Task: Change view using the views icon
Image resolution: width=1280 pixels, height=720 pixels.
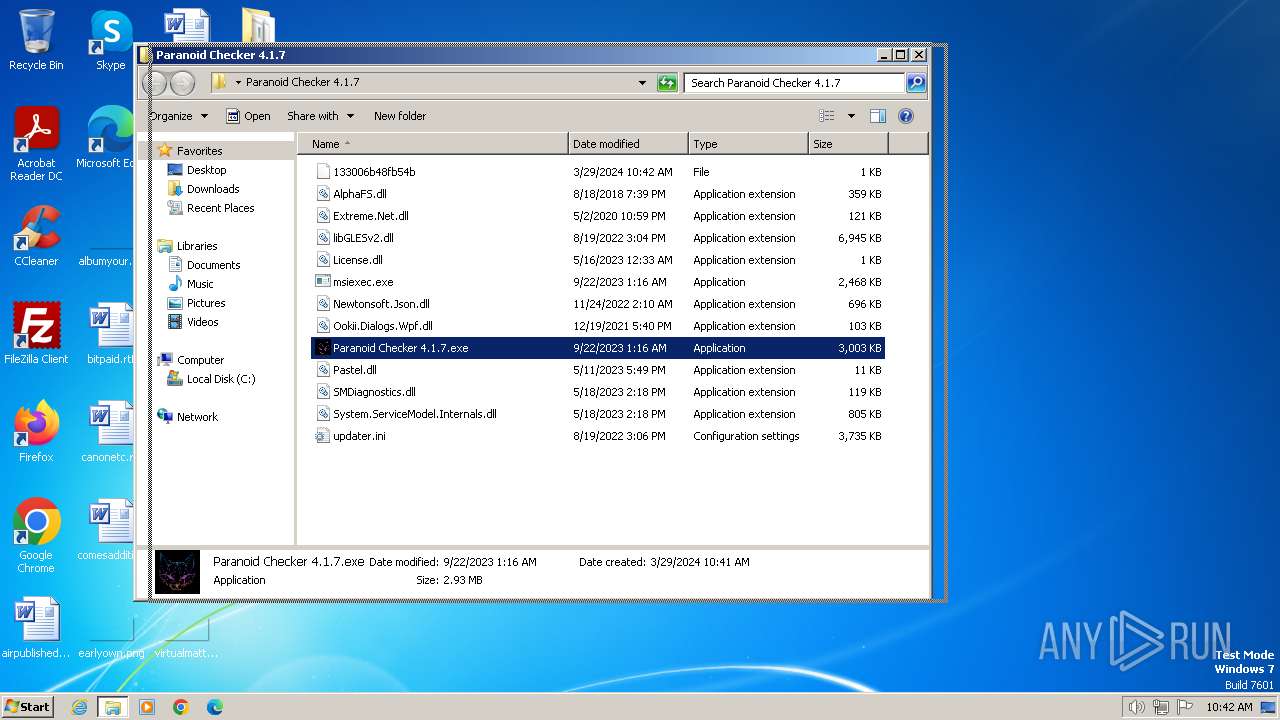Action: coord(827,116)
